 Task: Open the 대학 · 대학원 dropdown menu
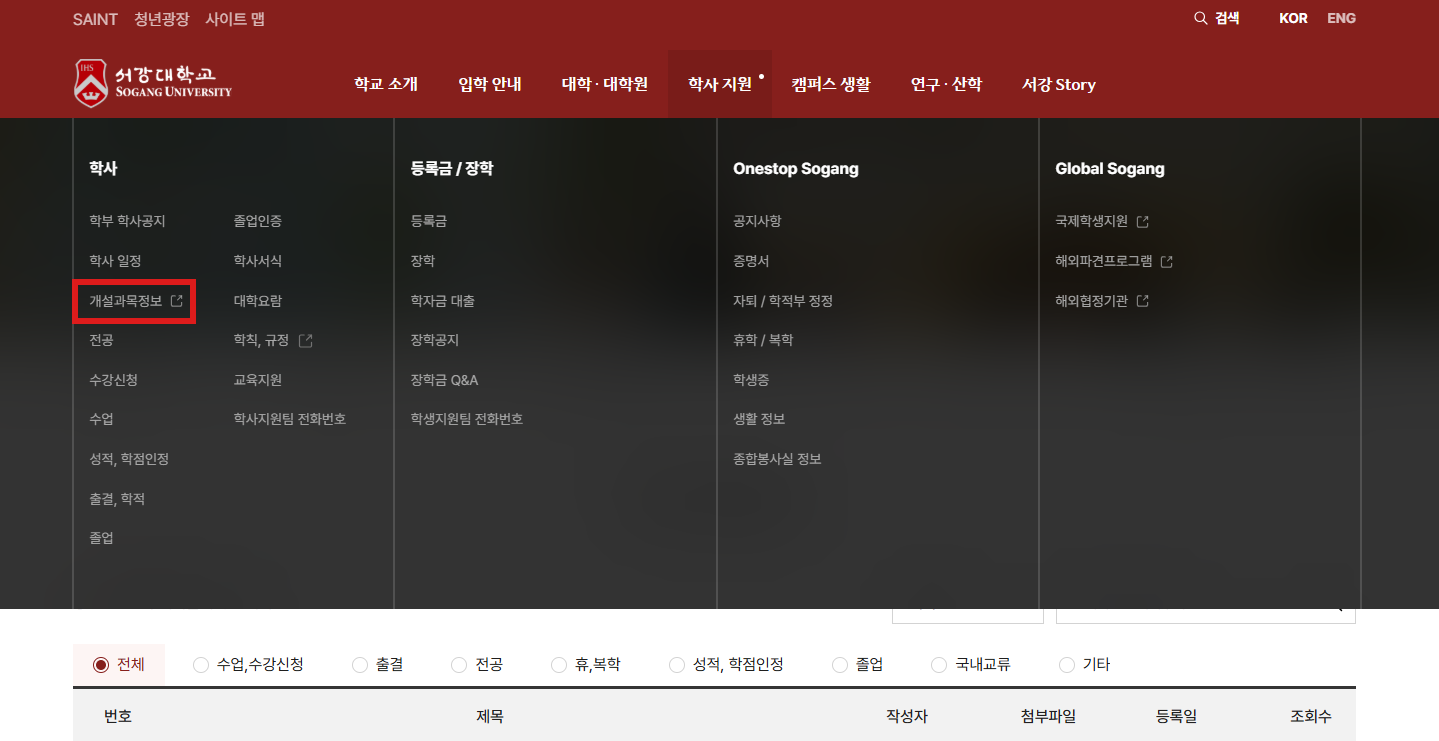[604, 85]
